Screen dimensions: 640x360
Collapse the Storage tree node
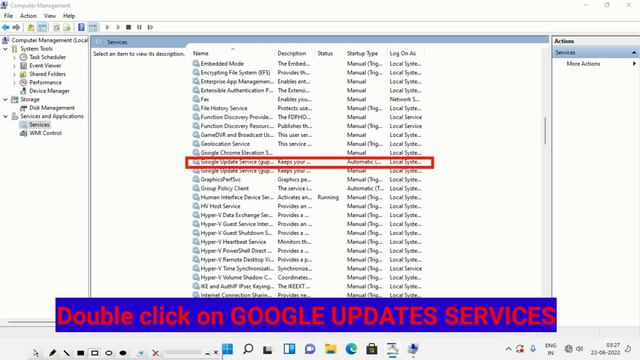[x=6, y=100]
